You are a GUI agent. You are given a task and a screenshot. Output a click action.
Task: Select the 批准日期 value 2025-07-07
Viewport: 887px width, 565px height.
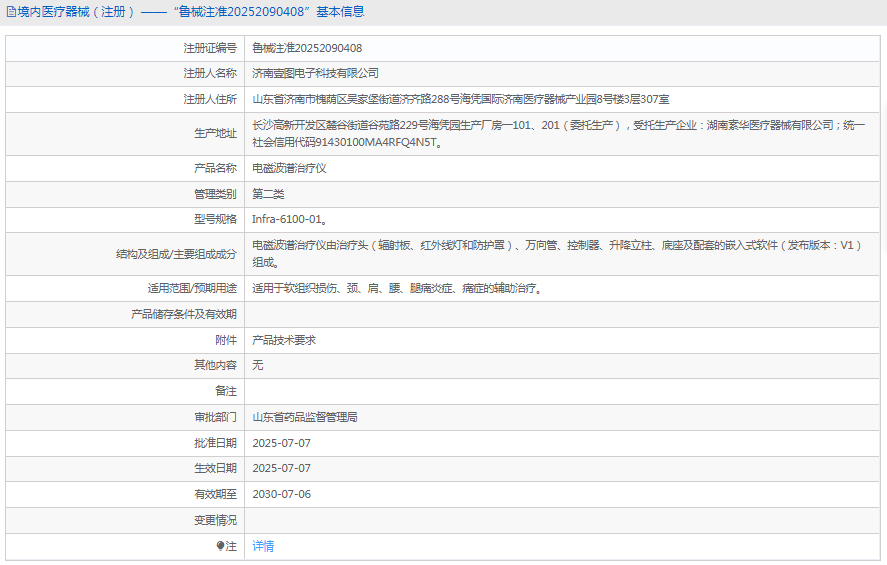click(282, 443)
